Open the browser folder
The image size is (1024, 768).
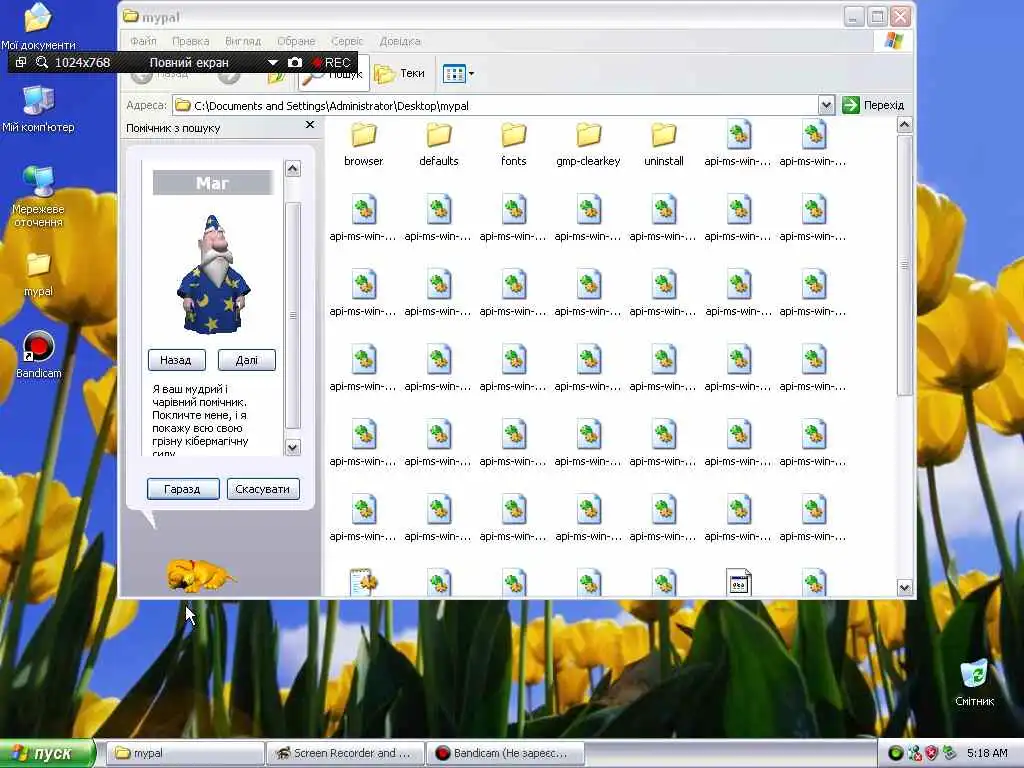(x=364, y=144)
